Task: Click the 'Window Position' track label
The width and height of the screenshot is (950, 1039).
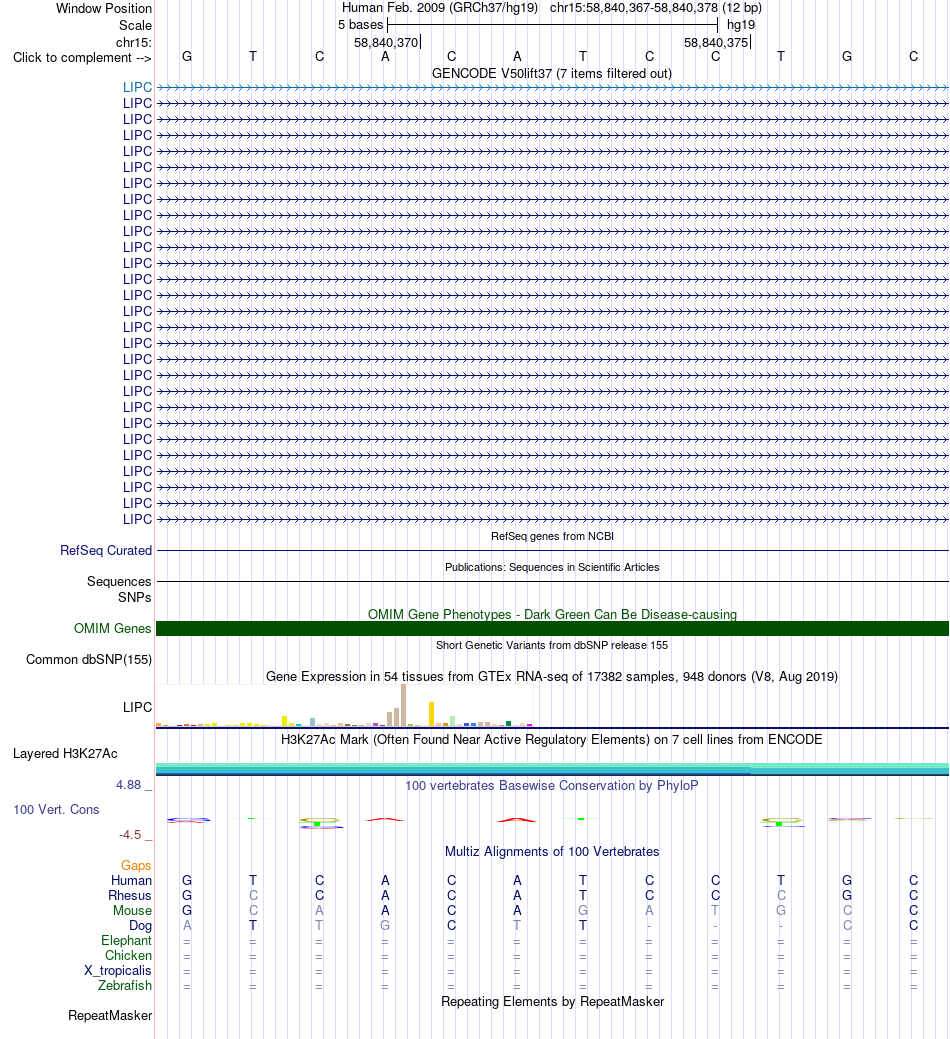Action: 103,9
